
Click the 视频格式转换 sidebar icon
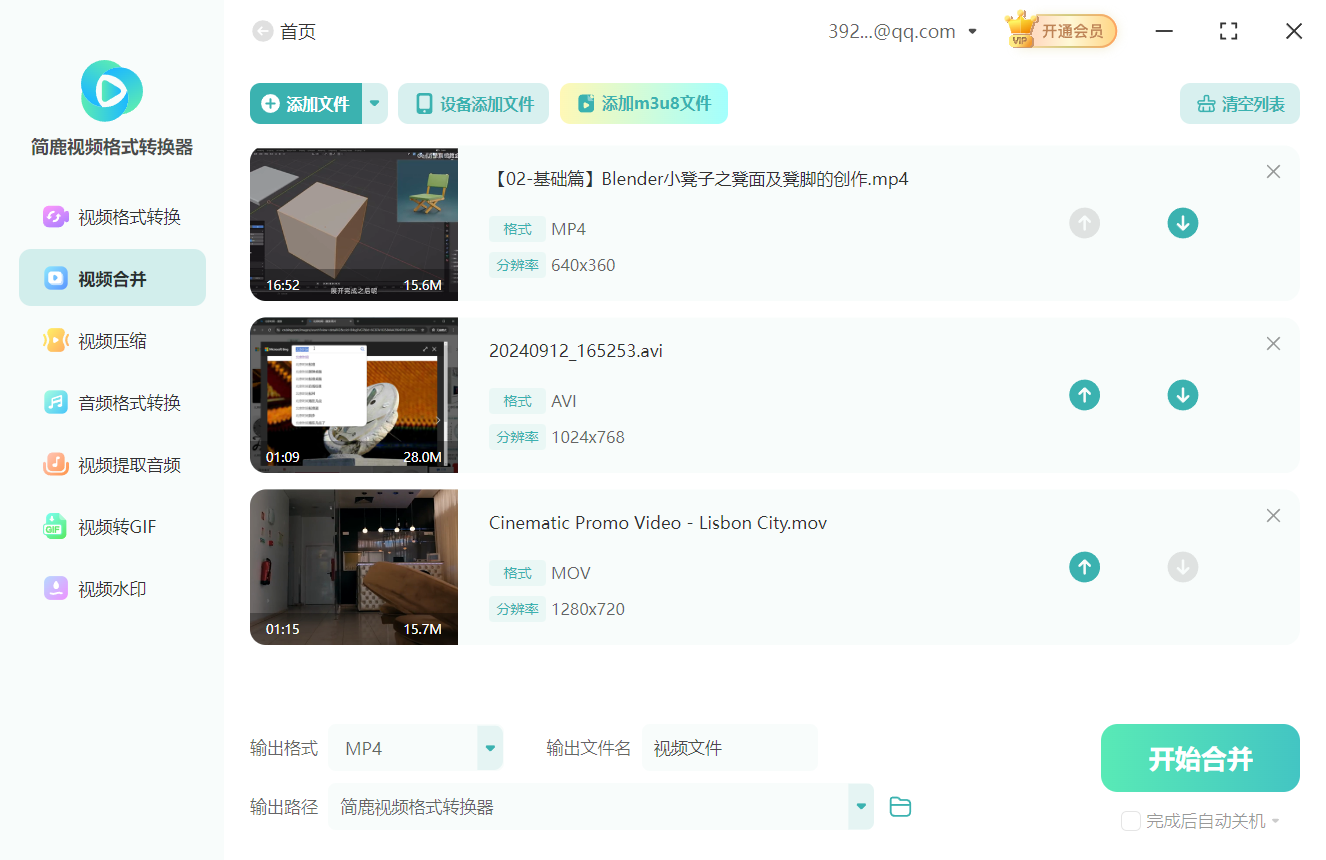(55, 217)
